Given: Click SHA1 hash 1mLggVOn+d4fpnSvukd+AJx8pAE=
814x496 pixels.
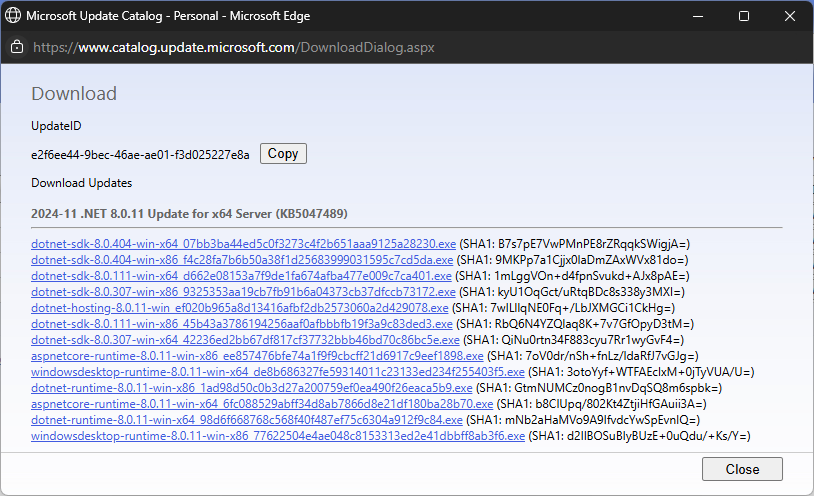Looking at the screenshot, I should (x=590, y=276).
